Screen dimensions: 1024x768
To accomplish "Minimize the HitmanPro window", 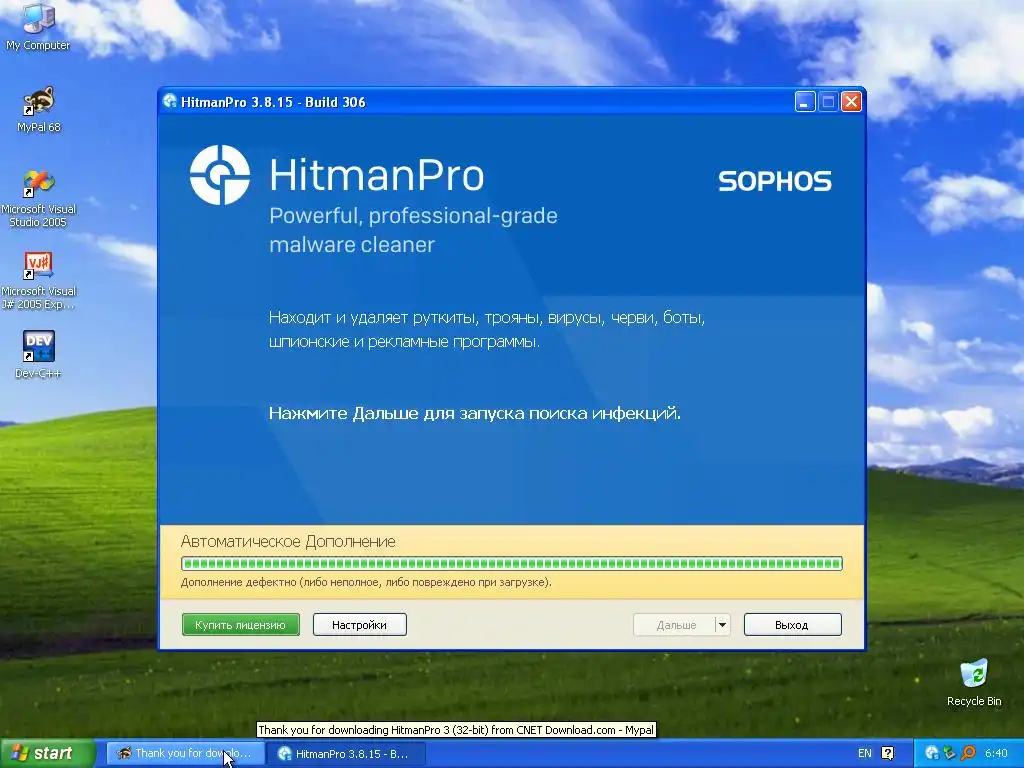I will click(805, 102).
